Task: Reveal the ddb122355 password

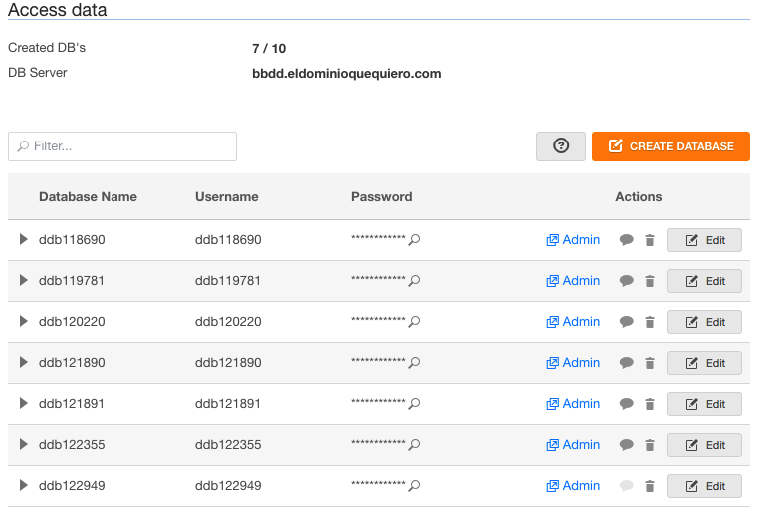Action: (414, 445)
